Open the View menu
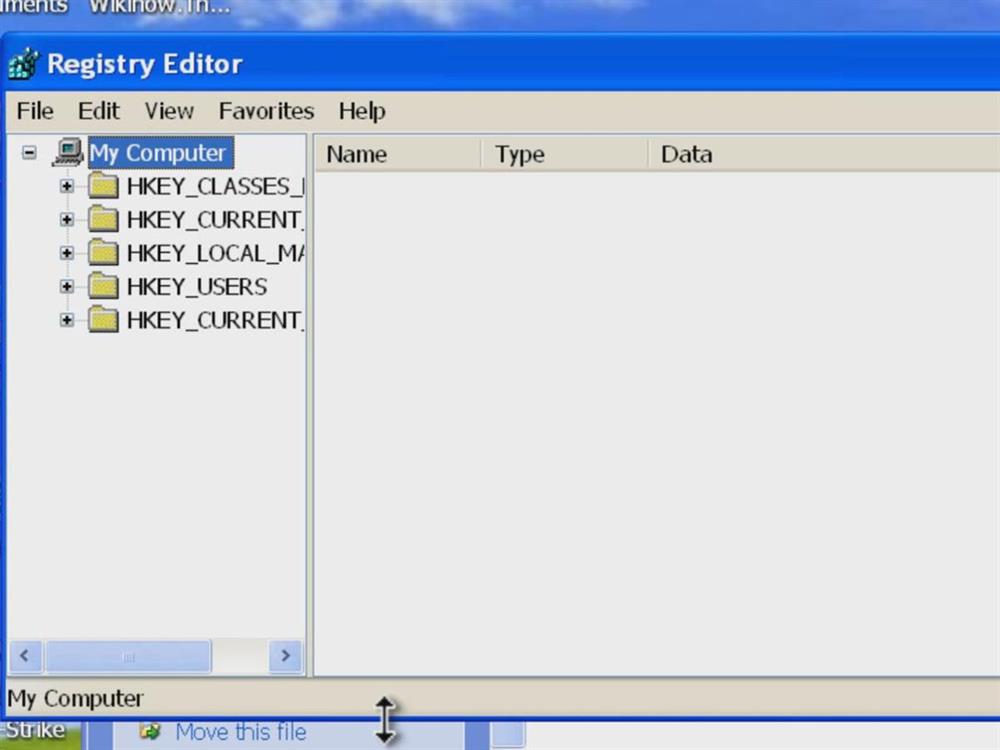Image resolution: width=1000 pixels, height=750 pixels. tap(169, 111)
